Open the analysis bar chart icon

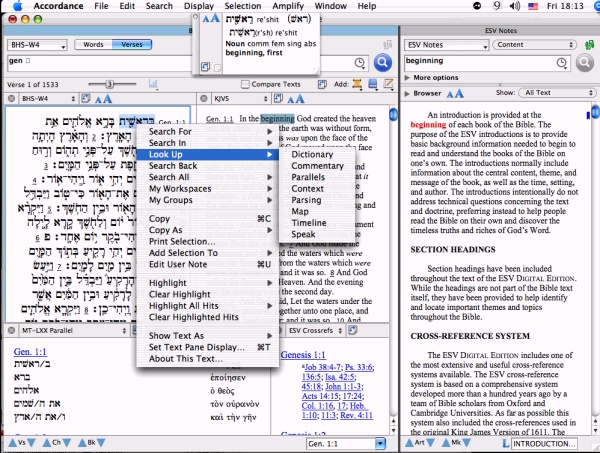pos(153,84)
